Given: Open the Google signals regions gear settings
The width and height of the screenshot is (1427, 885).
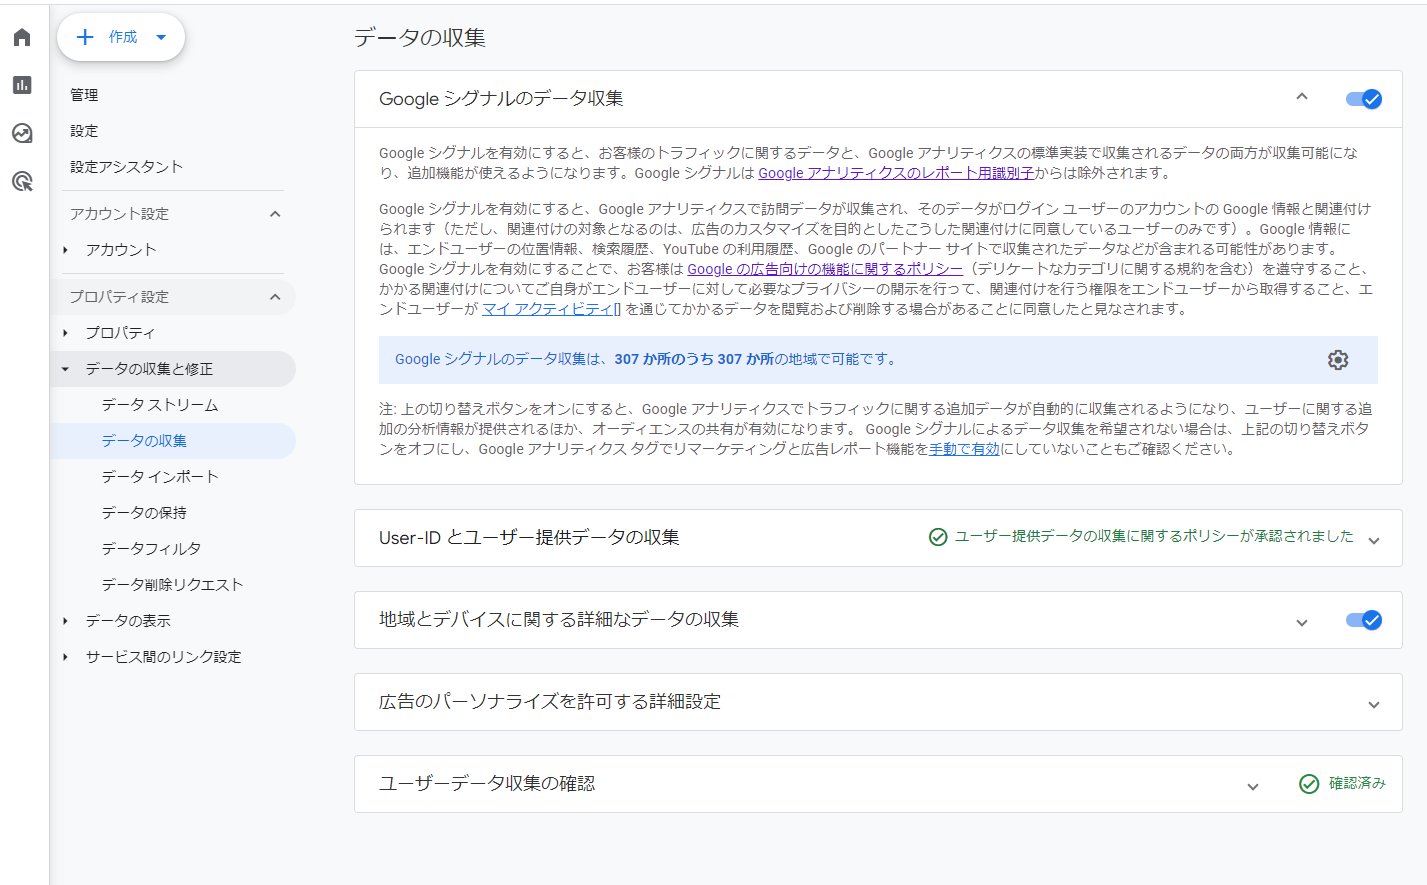Looking at the screenshot, I should tap(1338, 360).
